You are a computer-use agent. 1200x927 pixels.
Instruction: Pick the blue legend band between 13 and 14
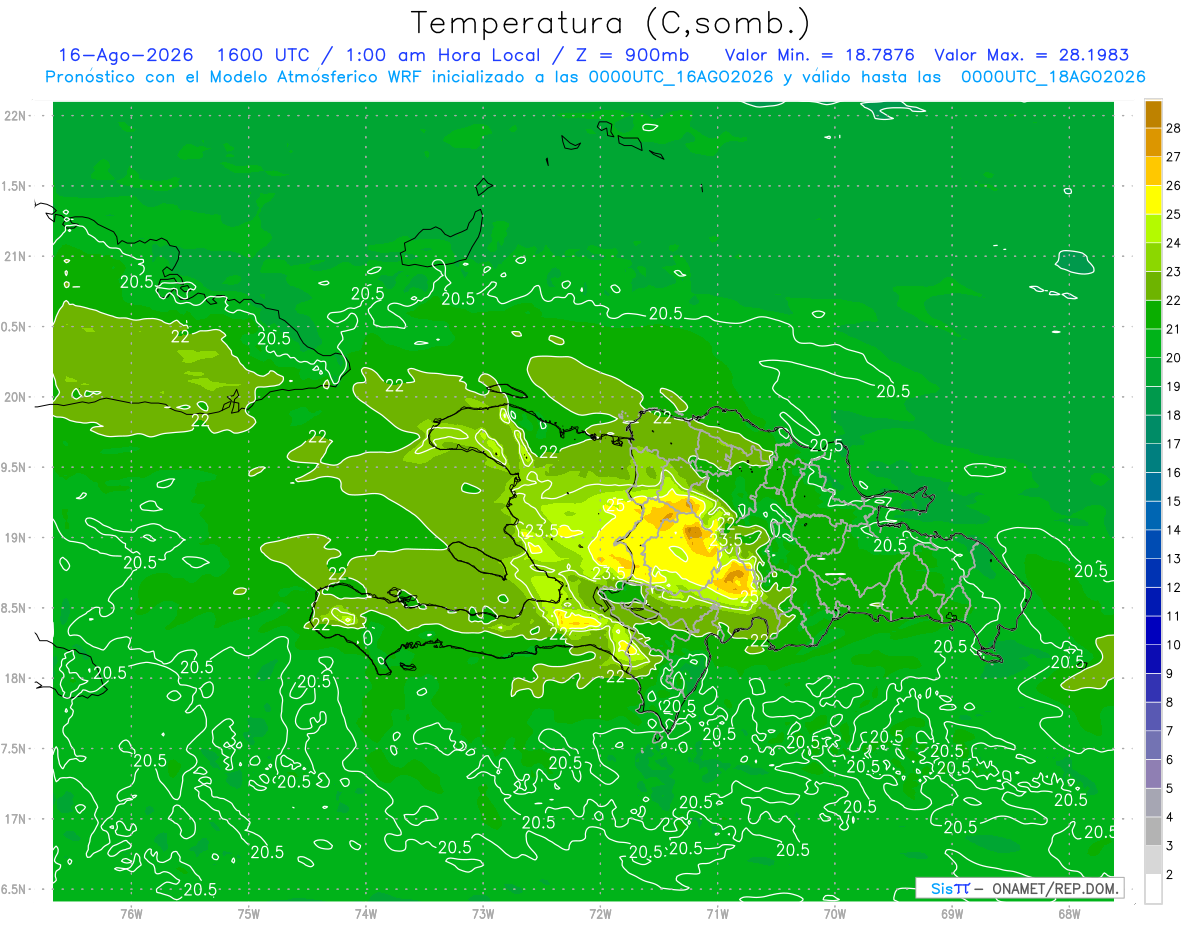[1153, 543]
